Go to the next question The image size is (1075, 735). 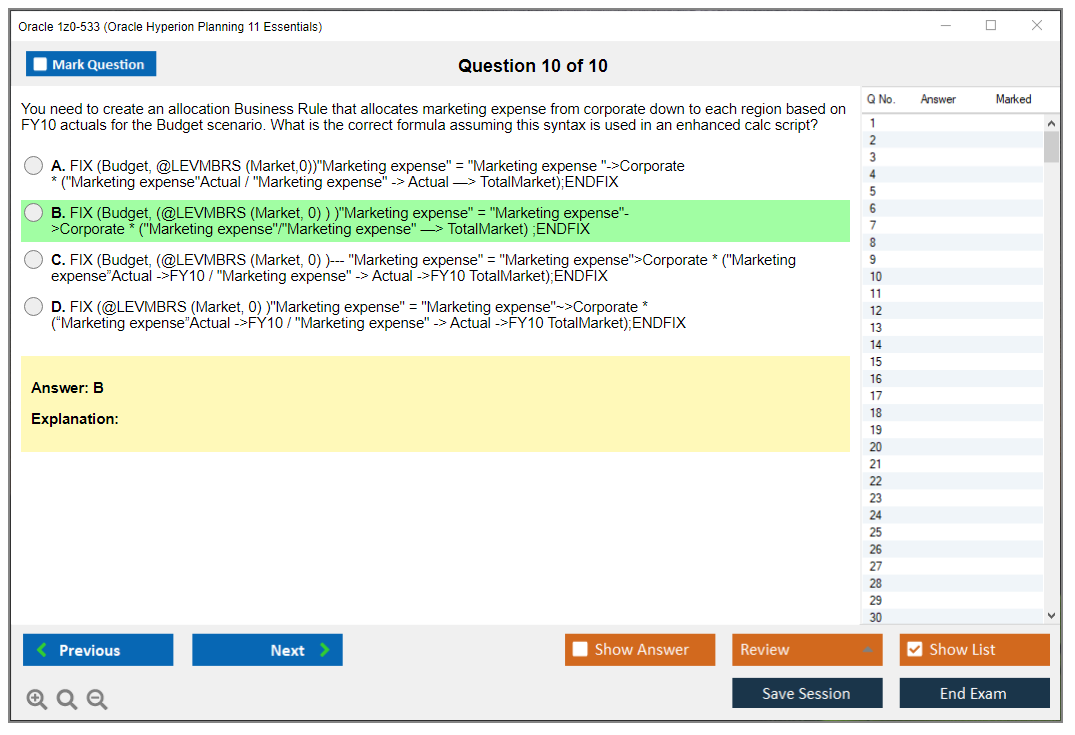267,650
